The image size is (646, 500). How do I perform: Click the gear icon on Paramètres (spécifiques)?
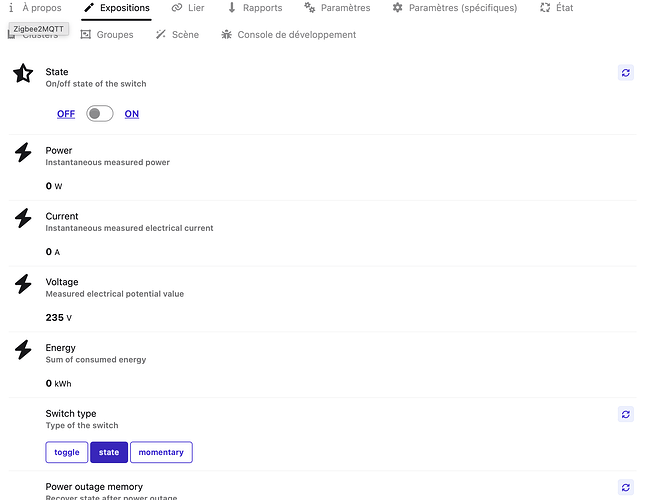pos(398,7)
